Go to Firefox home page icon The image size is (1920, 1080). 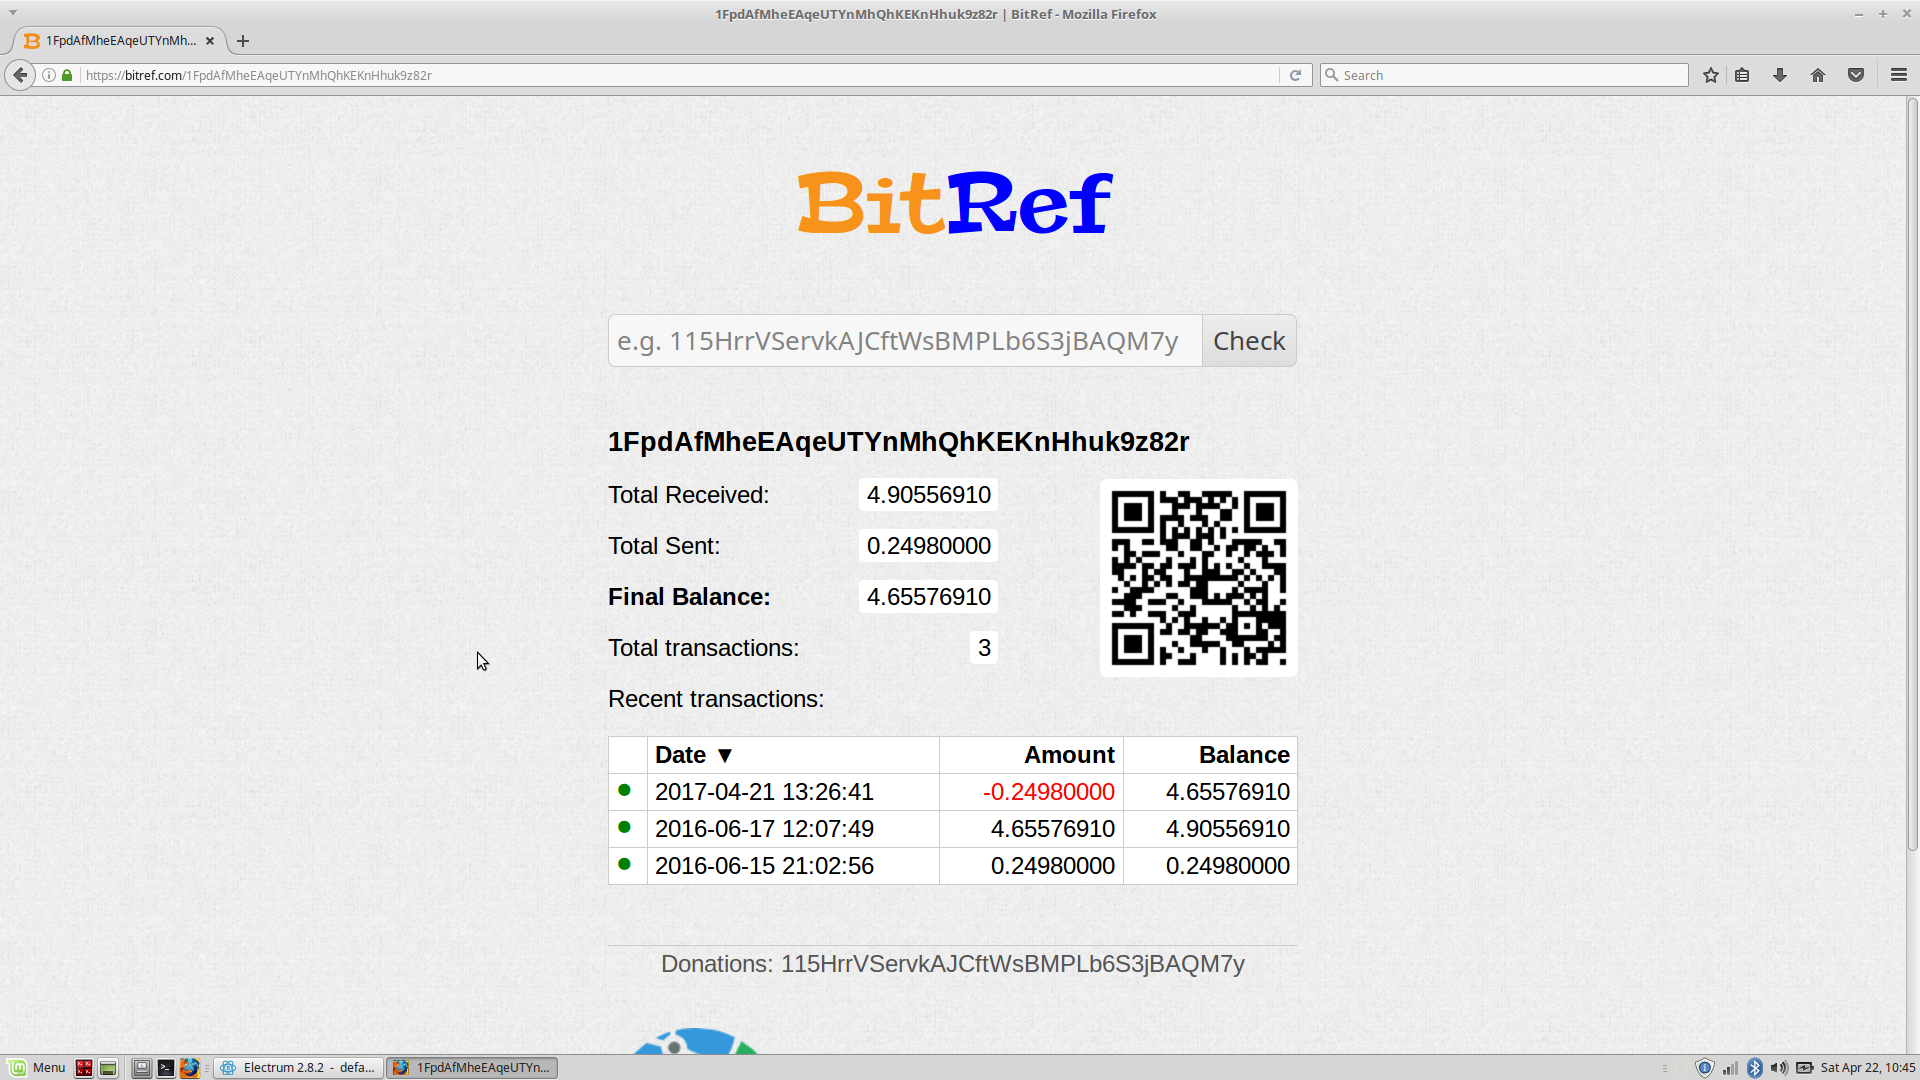pos(1818,75)
